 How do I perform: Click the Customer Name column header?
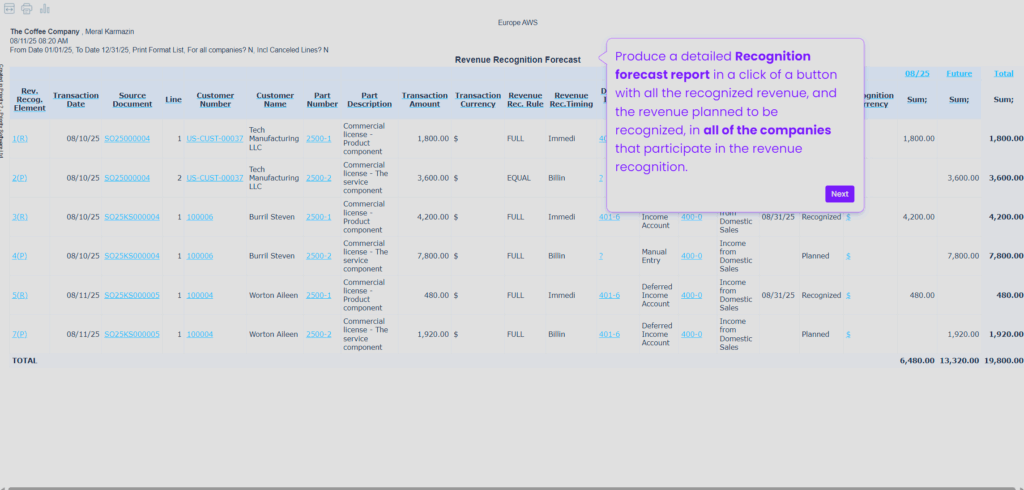pyautogui.click(x=275, y=99)
